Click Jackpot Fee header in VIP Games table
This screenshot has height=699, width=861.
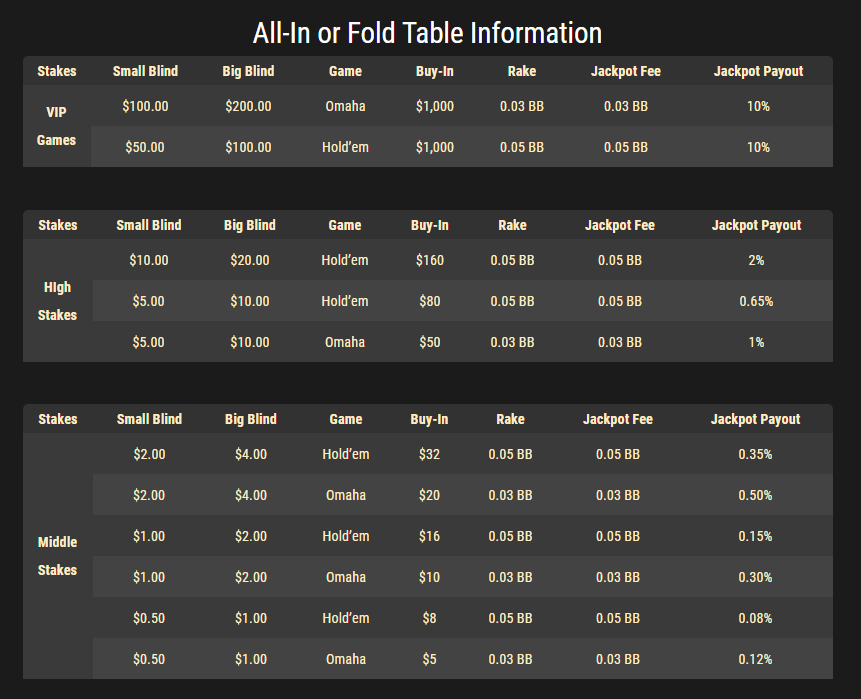tap(626, 71)
